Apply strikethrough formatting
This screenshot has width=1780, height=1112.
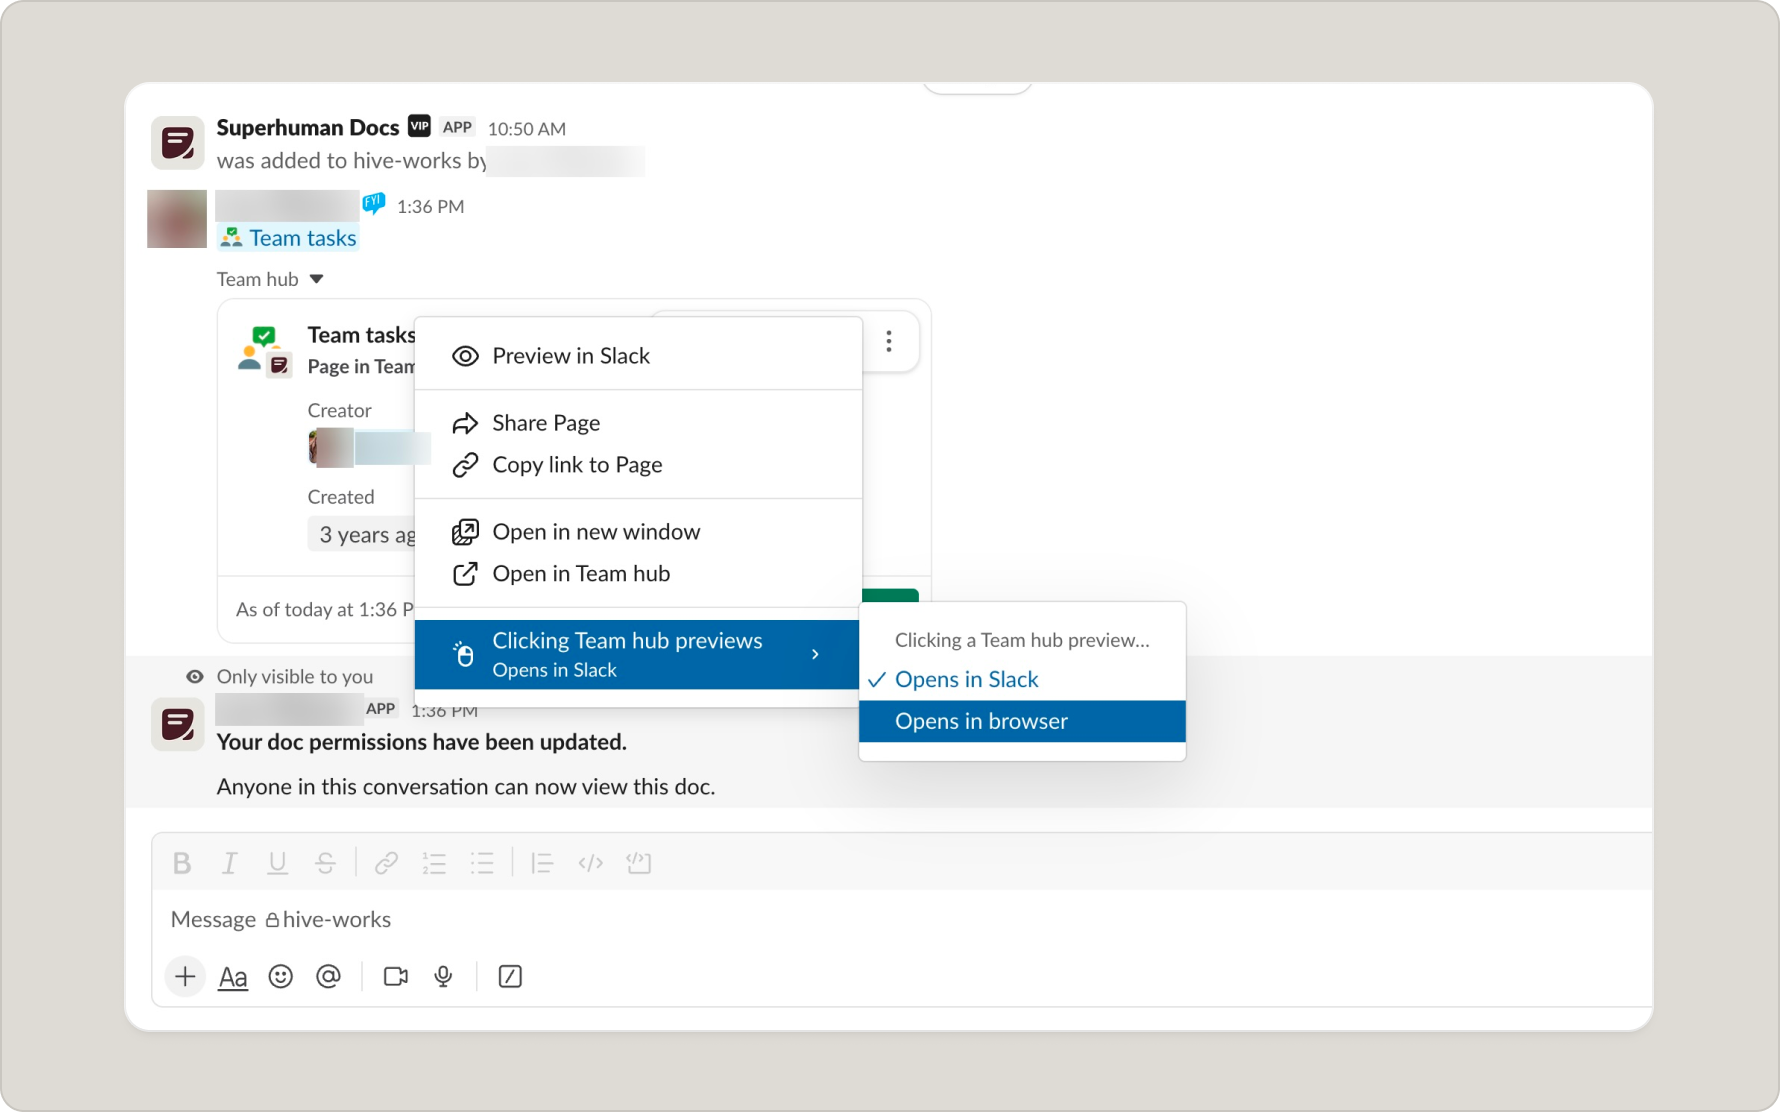pyautogui.click(x=325, y=863)
